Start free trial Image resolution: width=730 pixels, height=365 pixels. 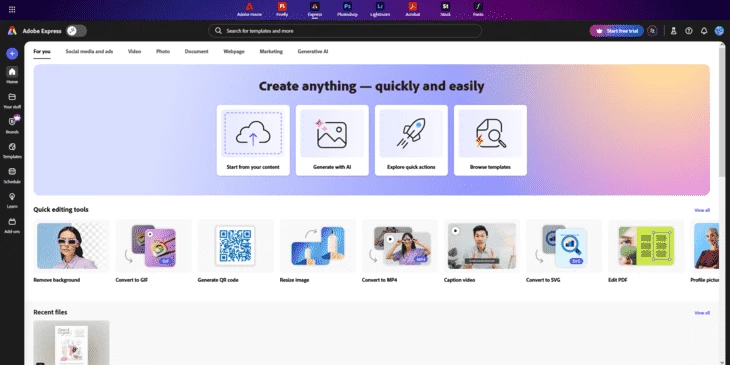[616, 31]
